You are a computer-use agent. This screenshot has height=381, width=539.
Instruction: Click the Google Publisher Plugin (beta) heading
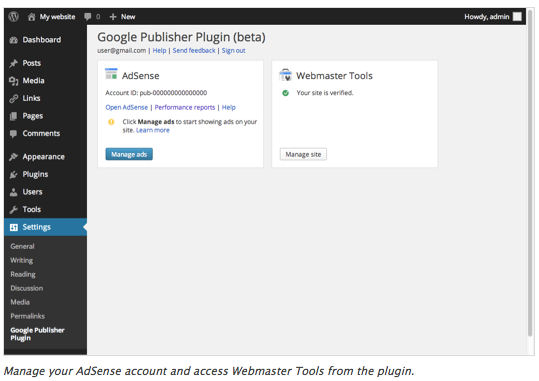tap(181, 37)
